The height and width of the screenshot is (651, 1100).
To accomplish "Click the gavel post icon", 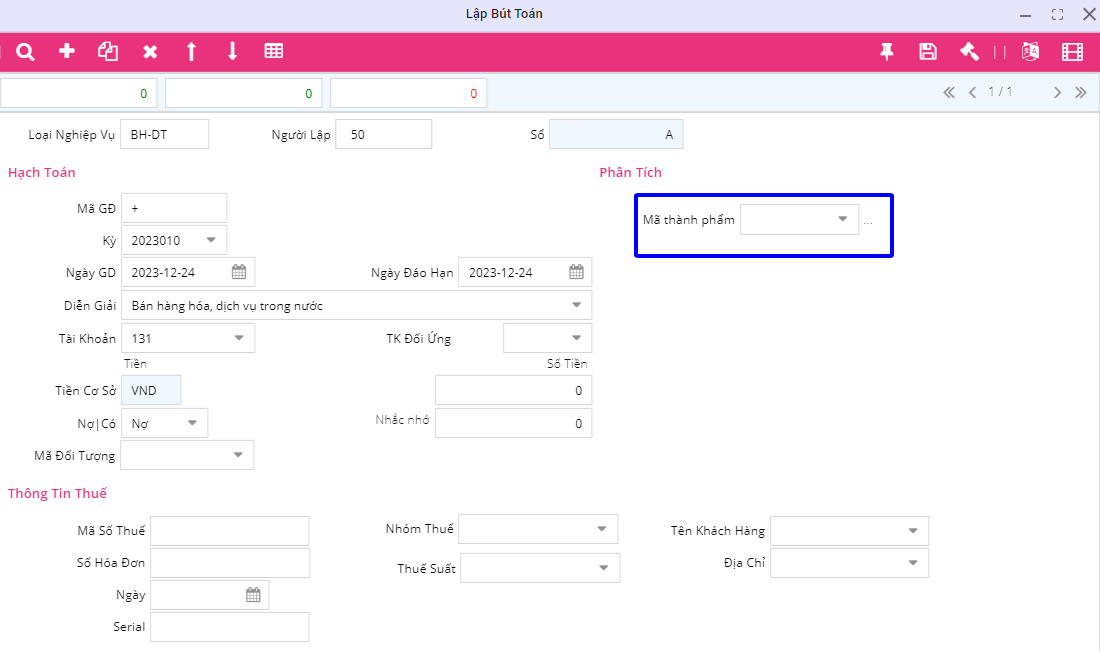I will click(969, 52).
